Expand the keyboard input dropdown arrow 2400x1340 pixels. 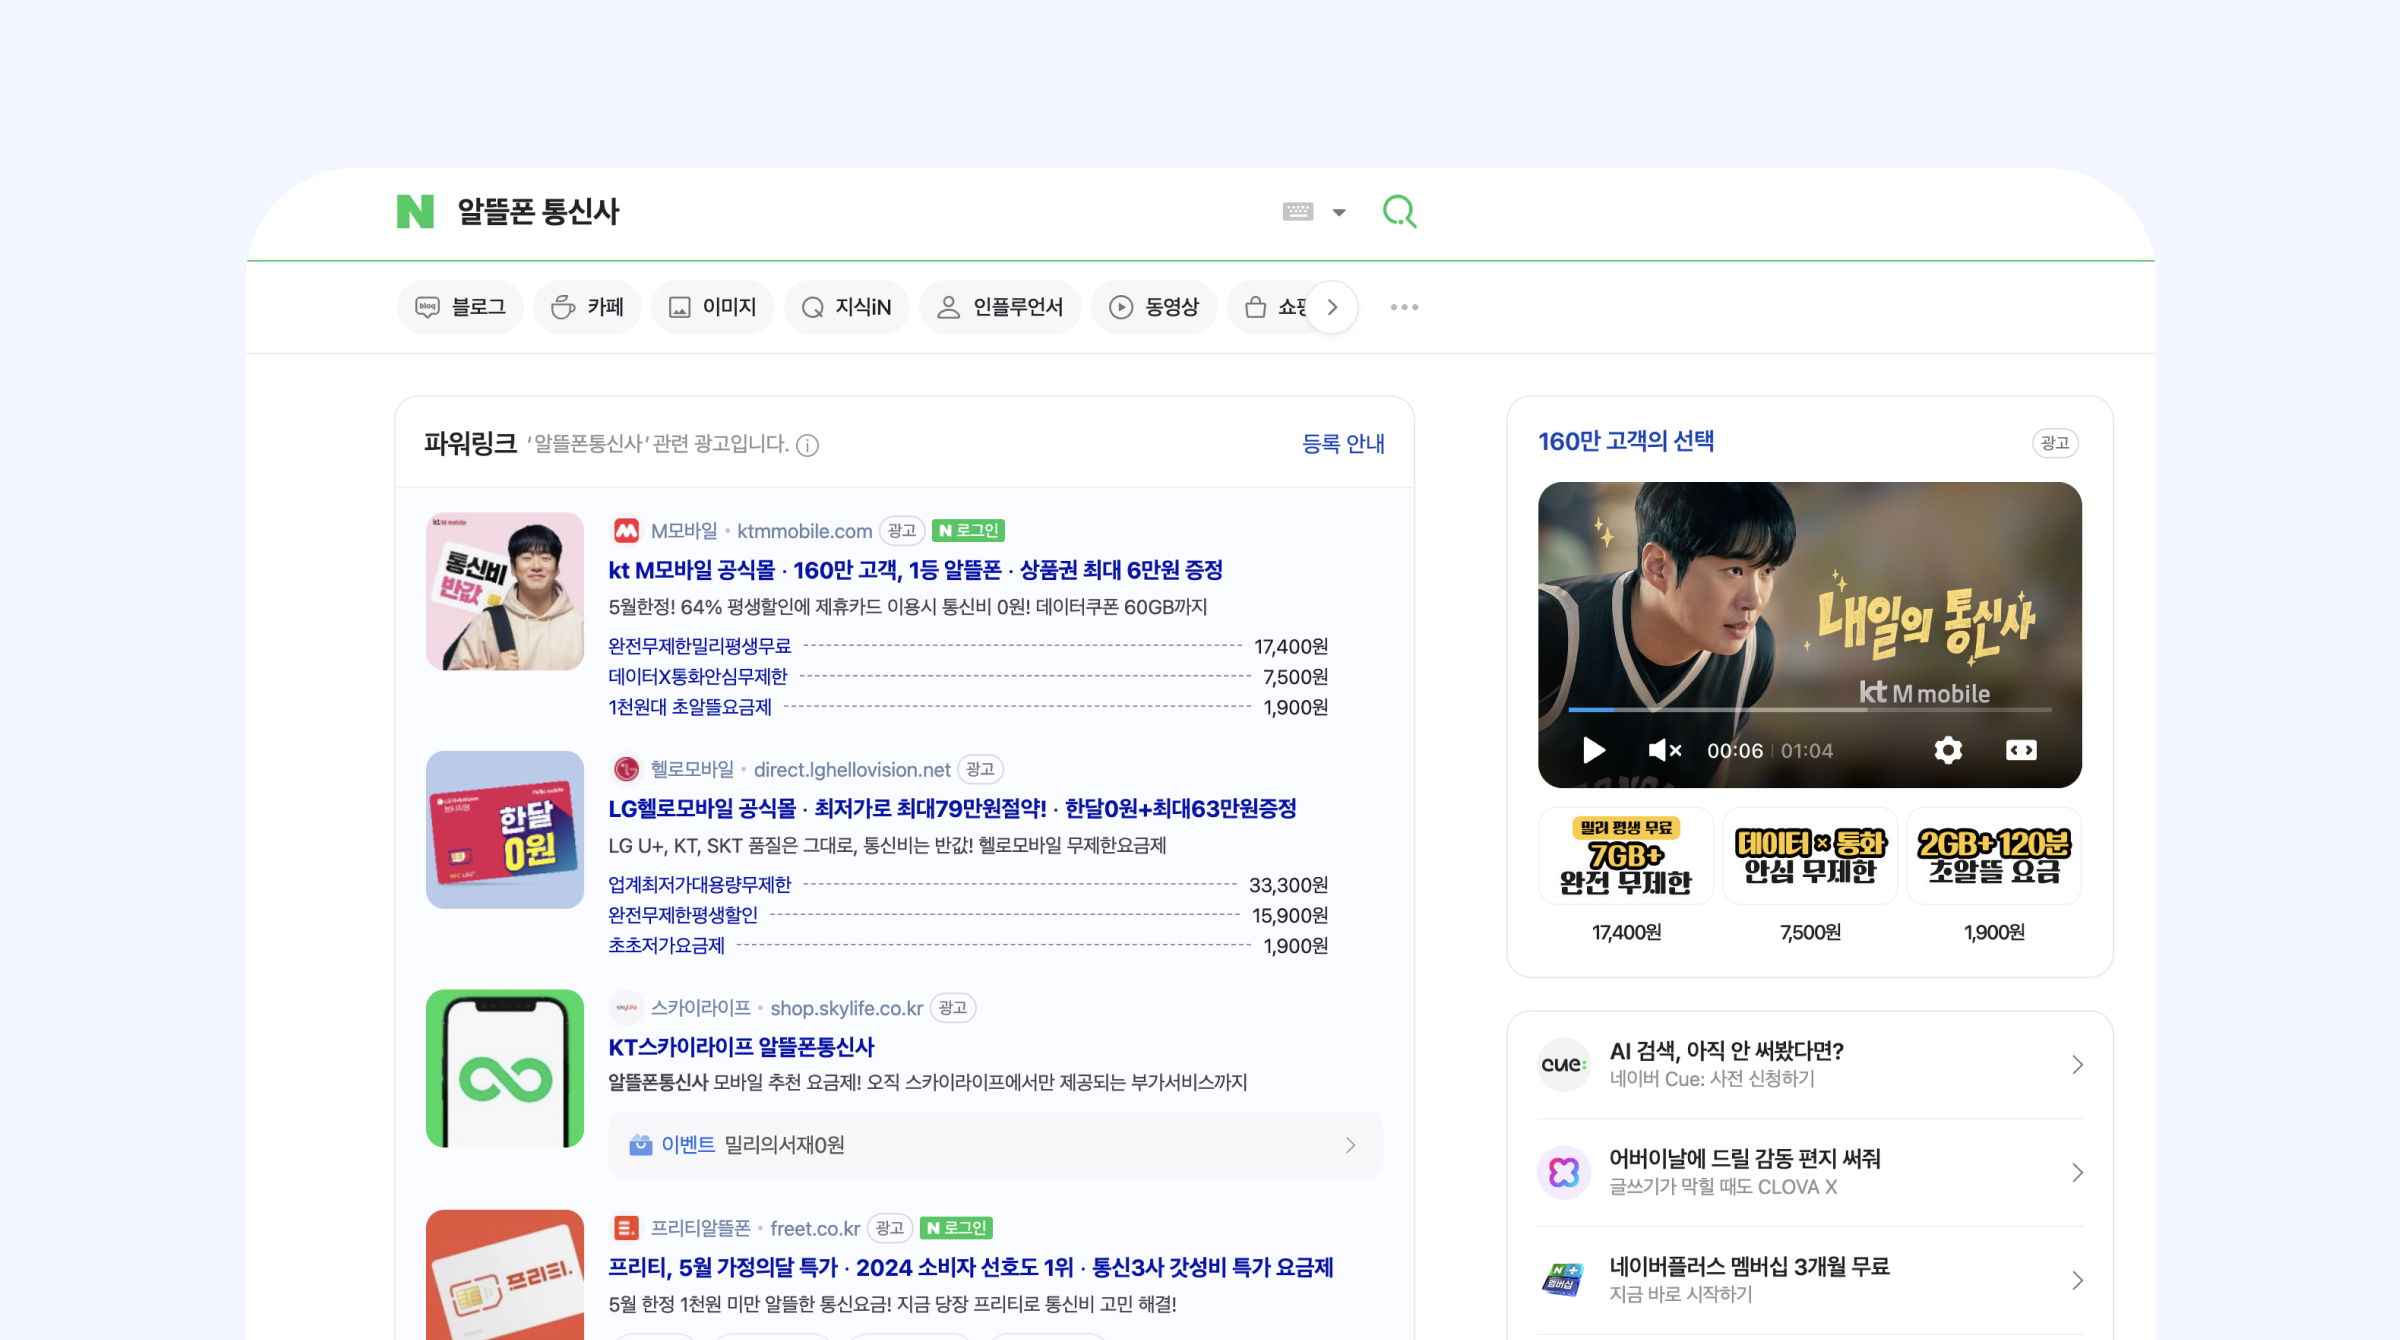click(1339, 212)
